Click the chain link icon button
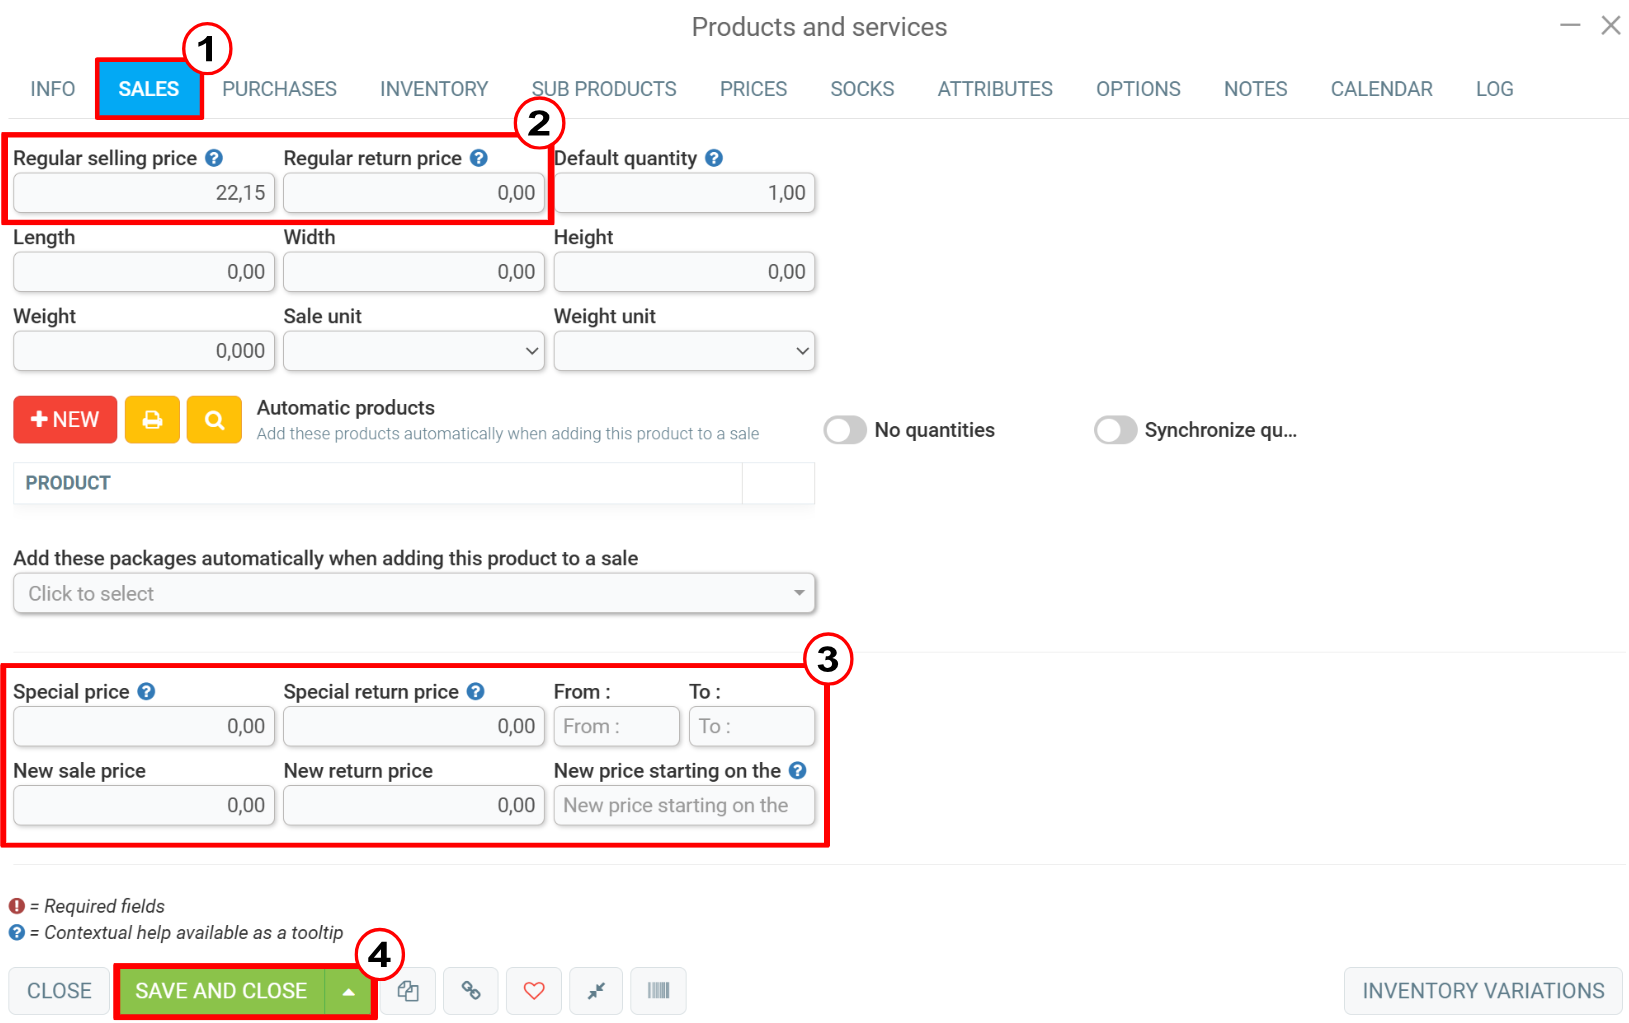The height and width of the screenshot is (1023, 1629). [471, 991]
